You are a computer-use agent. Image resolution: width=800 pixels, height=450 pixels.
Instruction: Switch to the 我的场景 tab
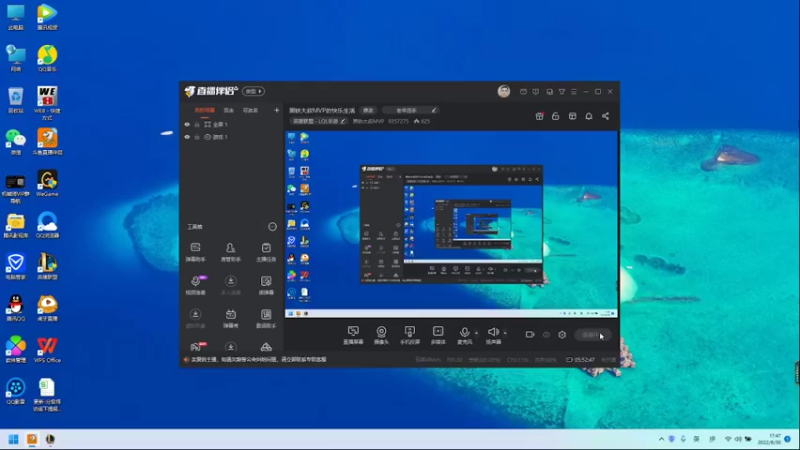click(205, 110)
